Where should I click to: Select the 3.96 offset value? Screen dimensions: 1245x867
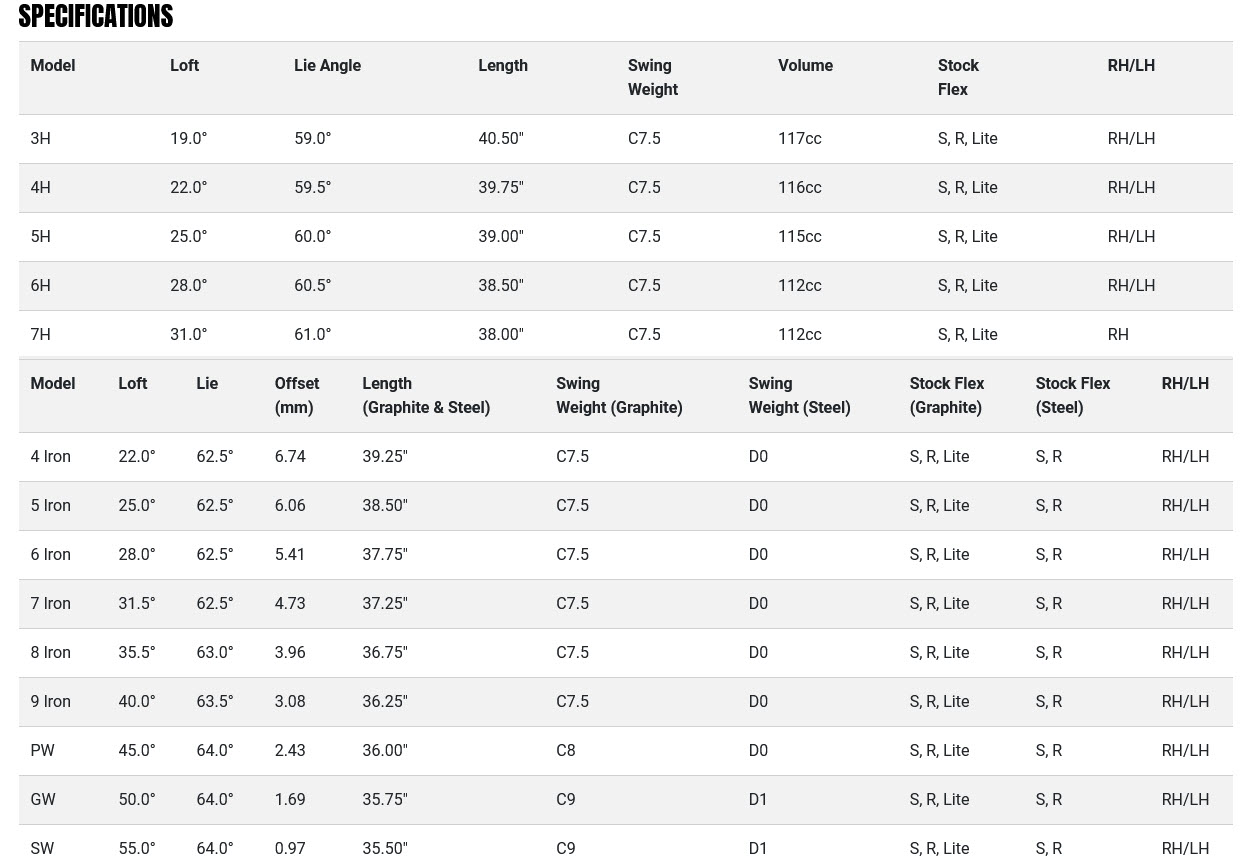click(290, 653)
